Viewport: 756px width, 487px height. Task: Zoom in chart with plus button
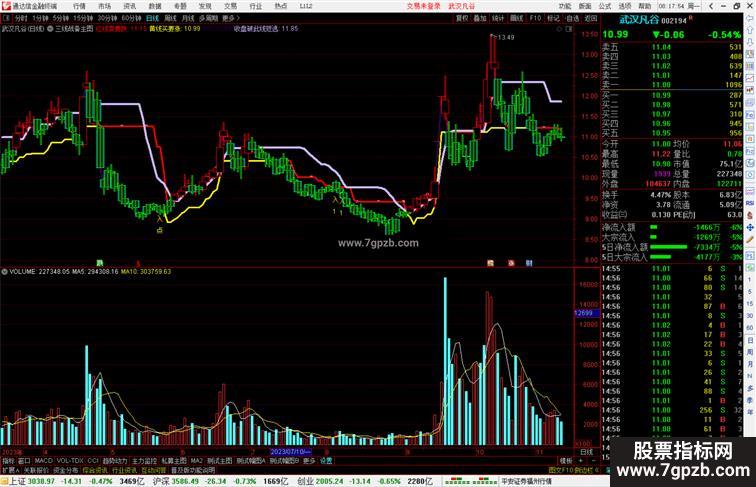[x=580, y=461]
